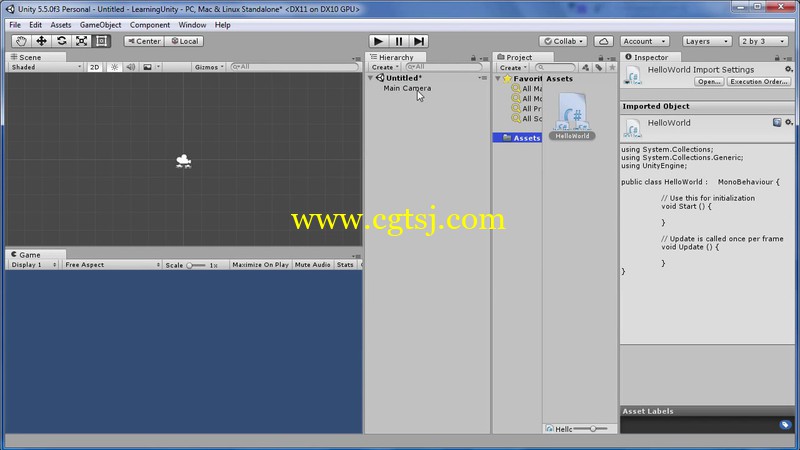Viewport: 800px width, 450px height.
Task: Open Hierarchy Create dropdown
Action: [x=385, y=67]
